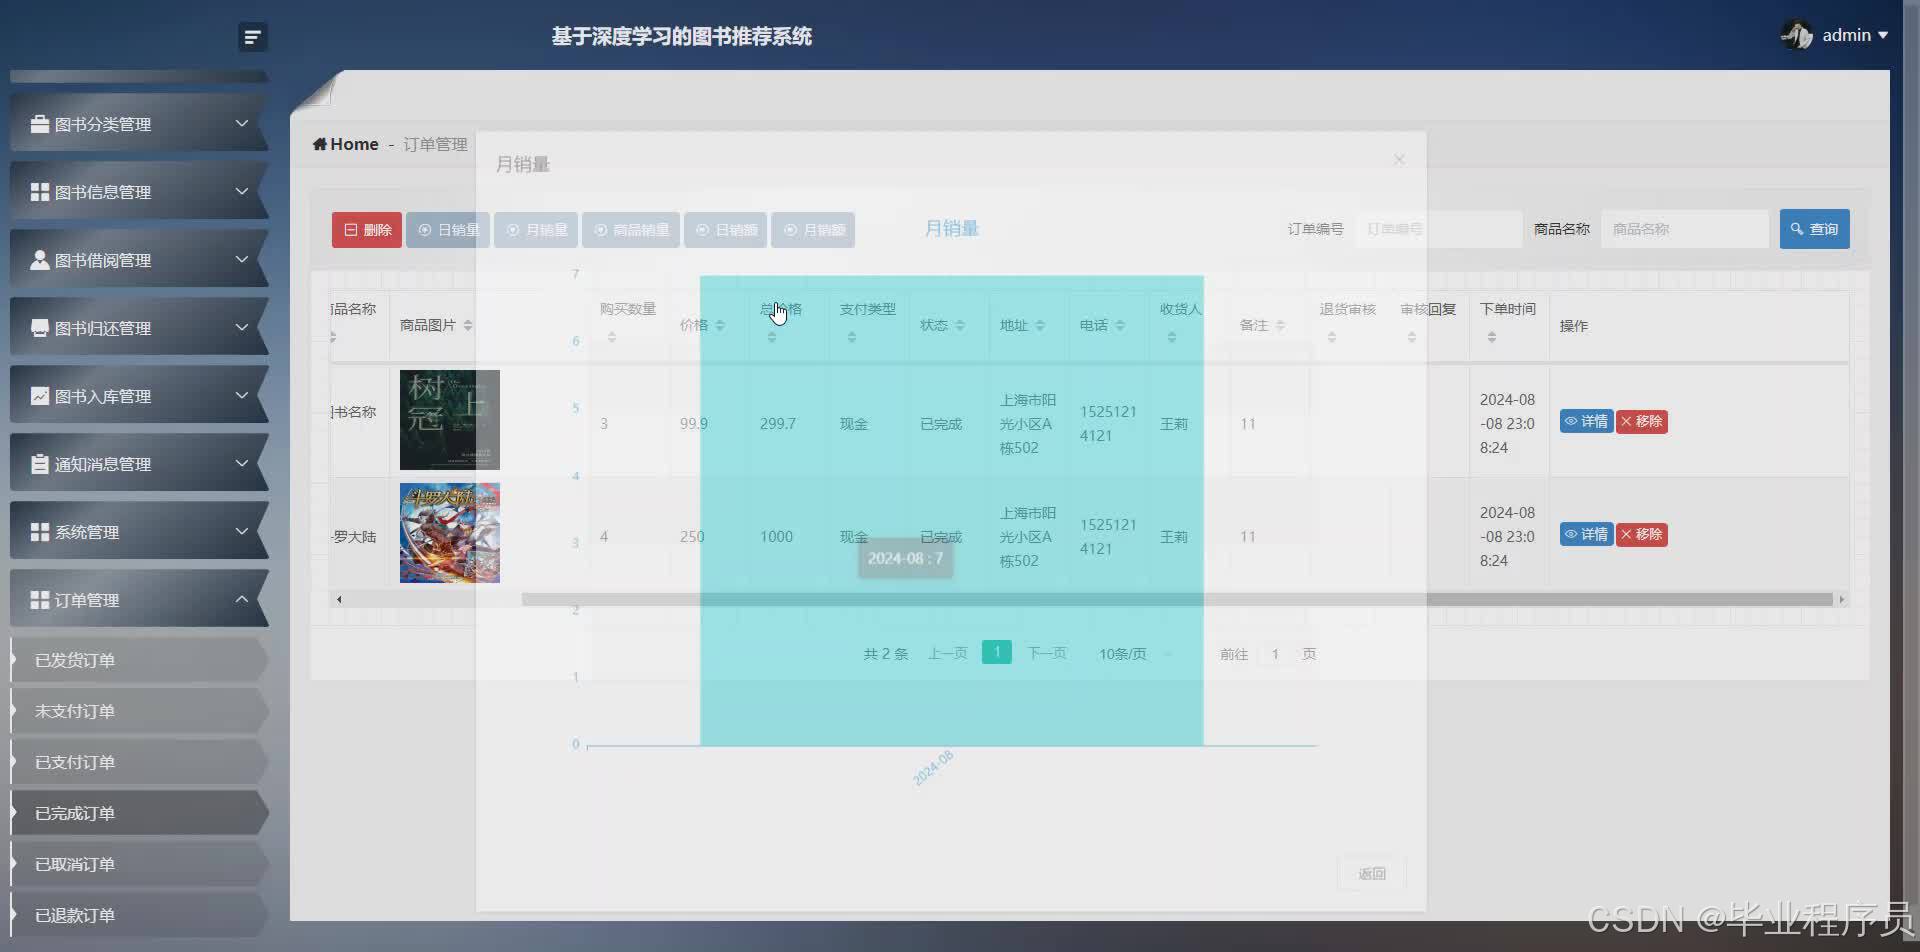Select page 1 in pagination
The height and width of the screenshot is (952, 1920).
(x=997, y=652)
